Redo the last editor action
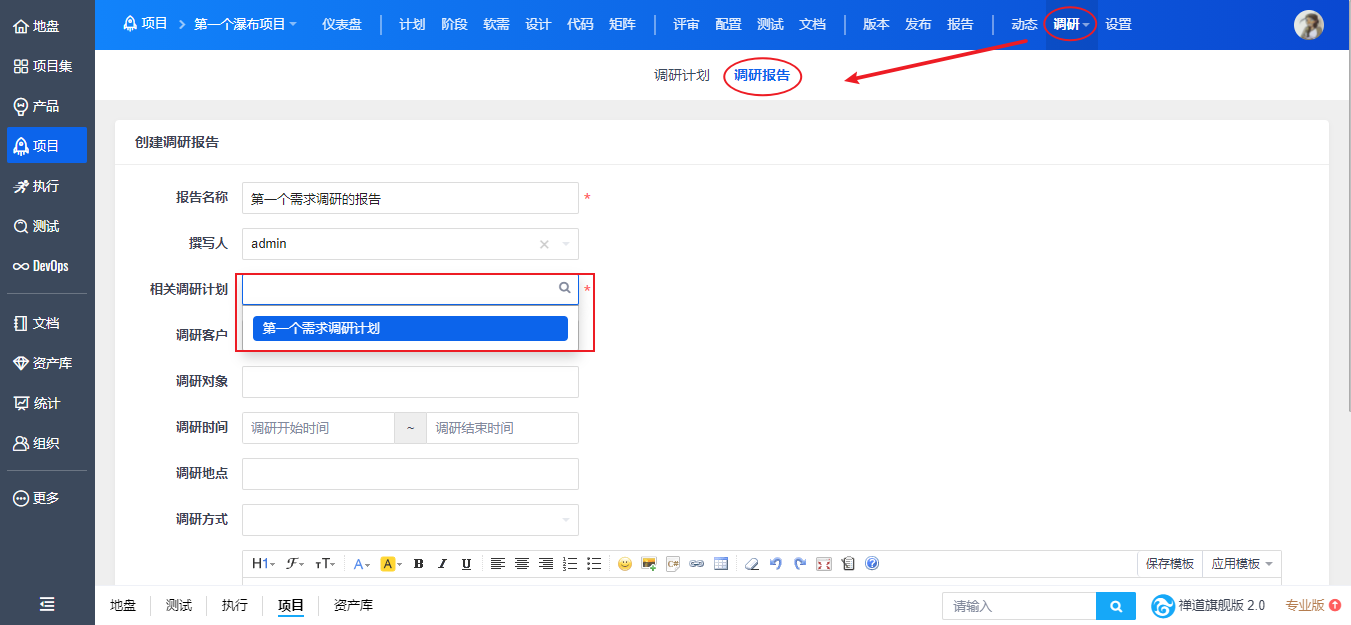 coord(800,564)
